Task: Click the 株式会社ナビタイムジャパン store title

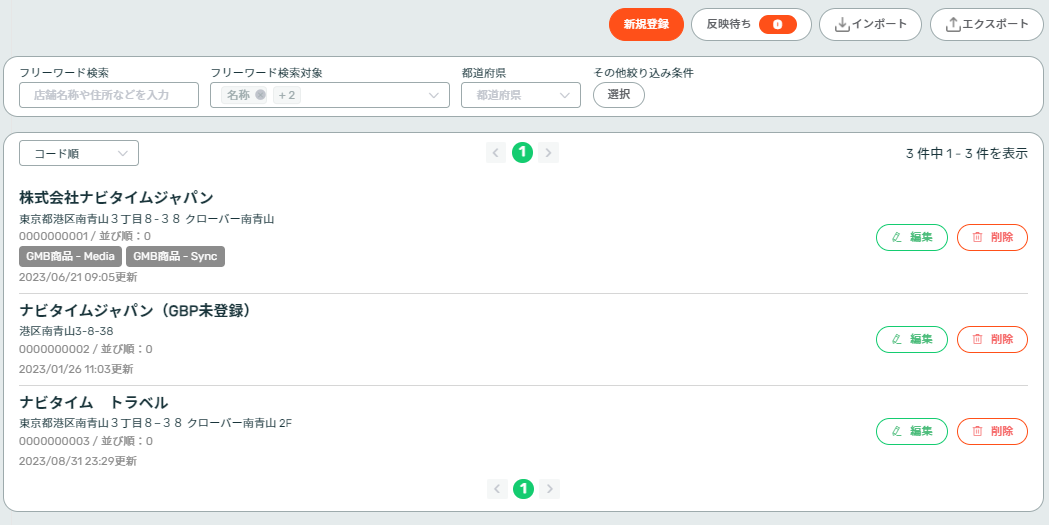Action: 116,197
